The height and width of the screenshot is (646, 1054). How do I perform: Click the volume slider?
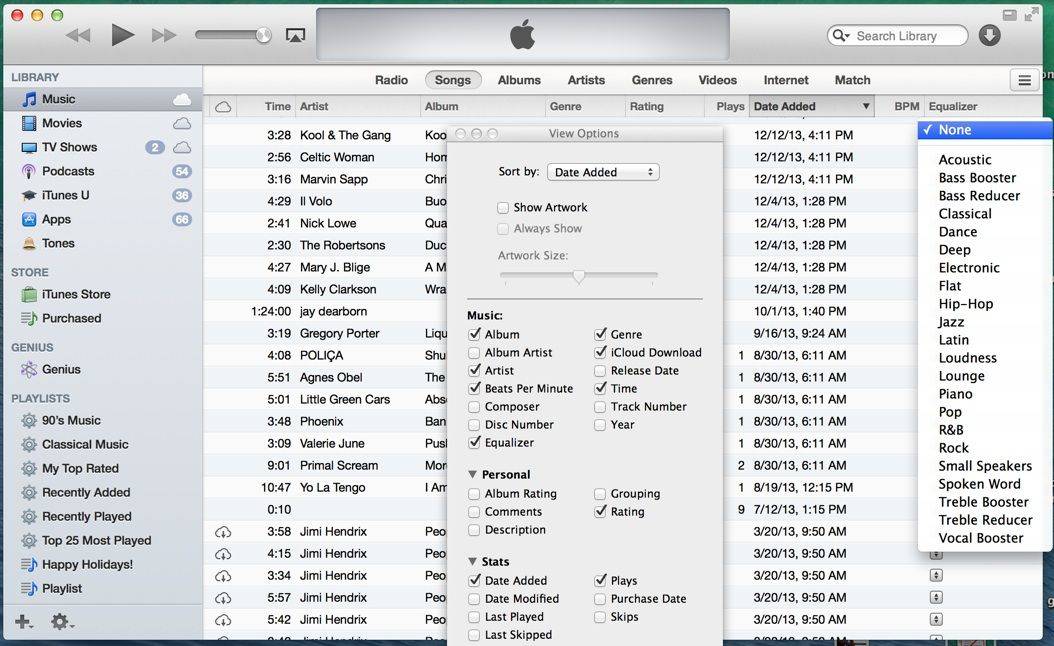(x=233, y=36)
